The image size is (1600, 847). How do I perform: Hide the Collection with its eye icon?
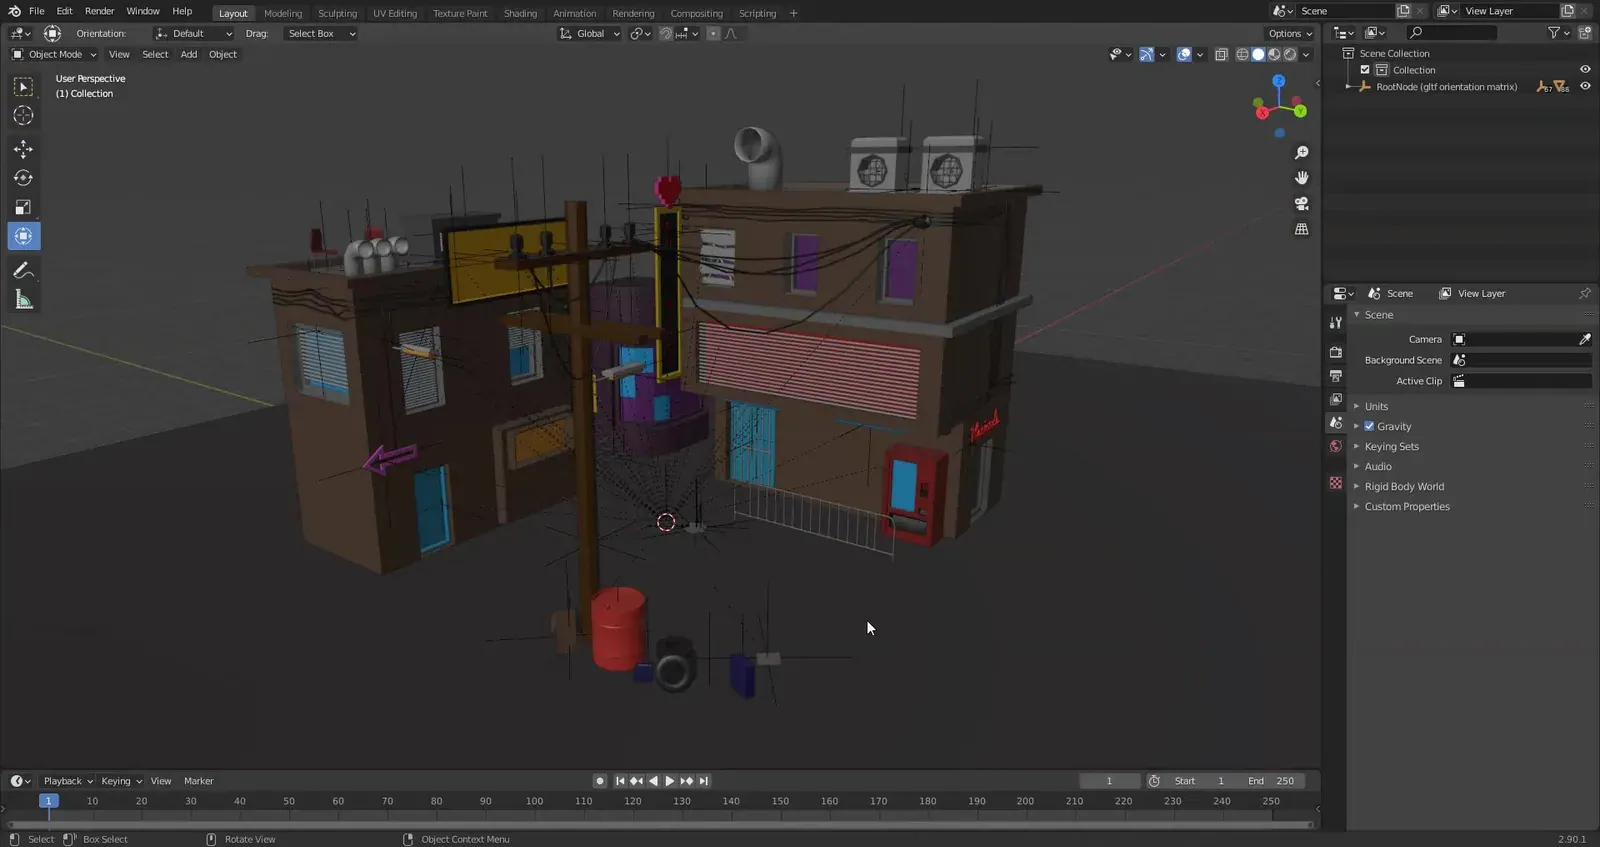click(x=1585, y=70)
